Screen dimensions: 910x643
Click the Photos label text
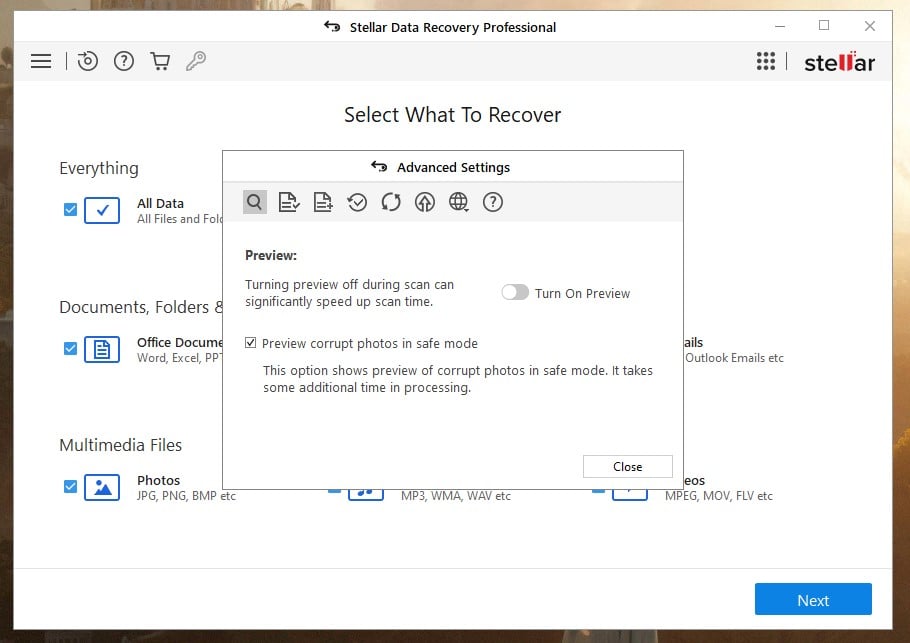point(158,481)
